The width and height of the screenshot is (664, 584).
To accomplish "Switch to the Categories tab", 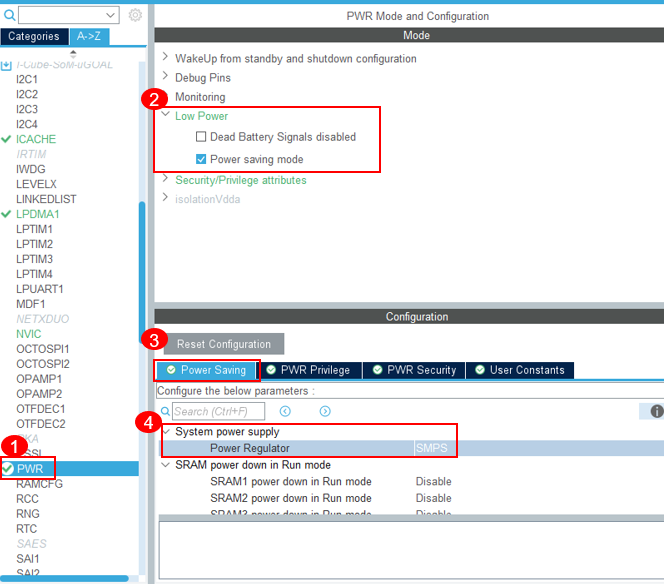I will click(34, 36).
